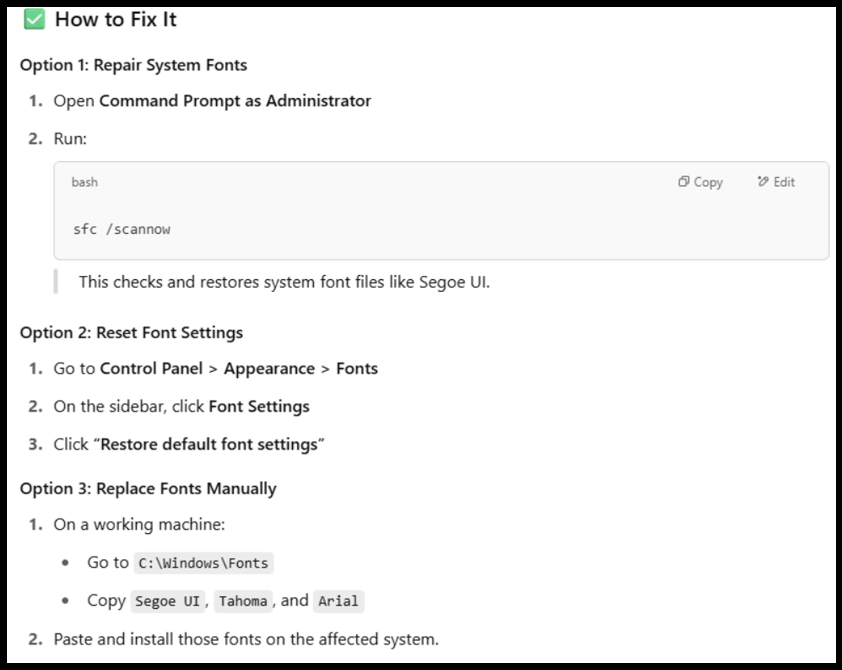Click the green checkmark emoji beside heading

[x=34, y=20]
